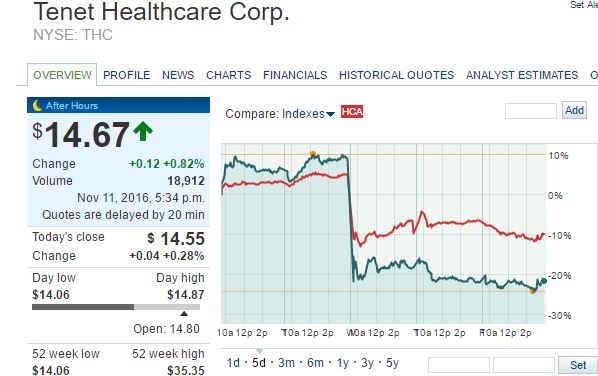Click the open price triangle marker
This screenshot has width=598, height=376.
pos(184,313)
